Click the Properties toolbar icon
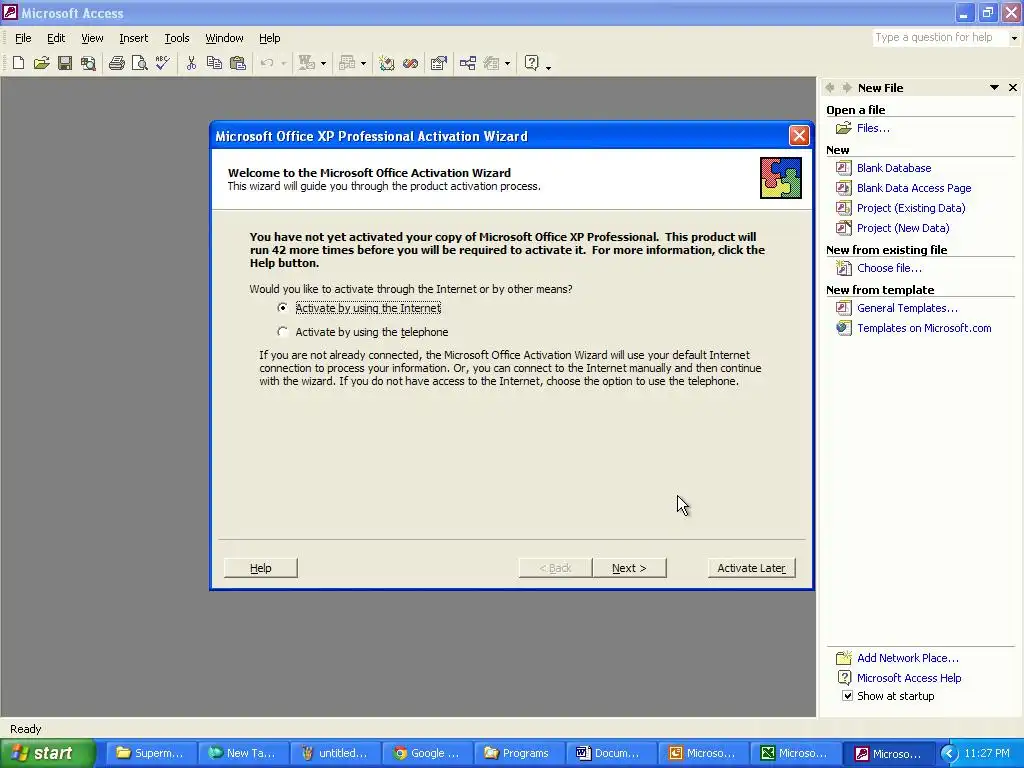This screenshot has height=768, width=1024. coord(439,63)
